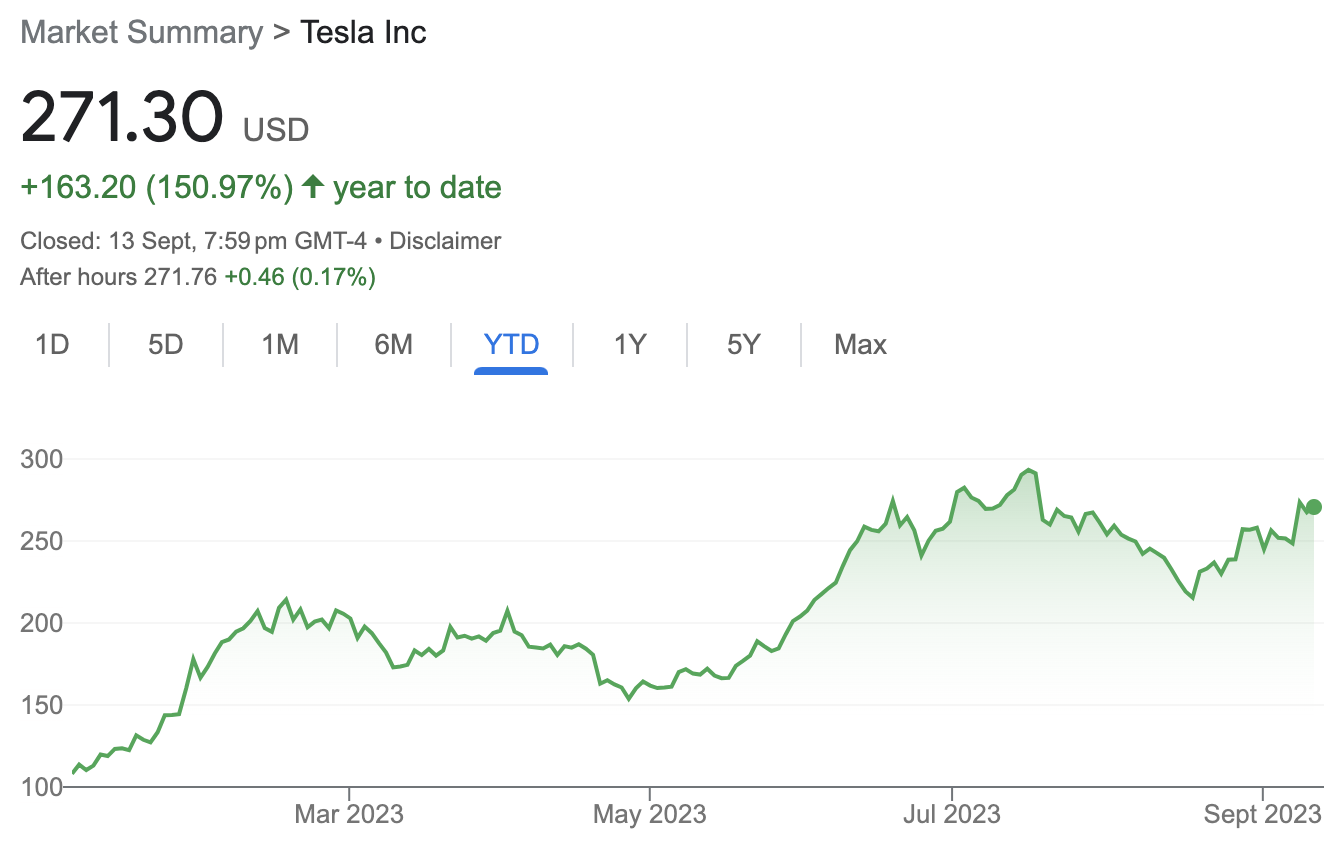1338x846 pixels.
Task: Click the USD currency label
Action: tap(276, 130)
